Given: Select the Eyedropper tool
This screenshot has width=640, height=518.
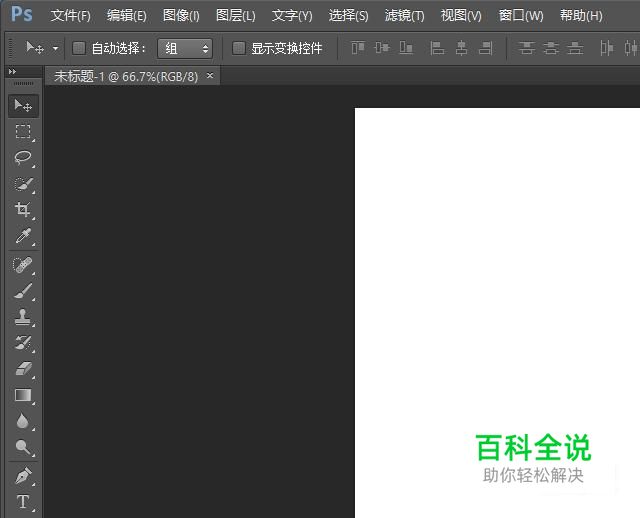Looking at the screenshot, I should point(23,237).
